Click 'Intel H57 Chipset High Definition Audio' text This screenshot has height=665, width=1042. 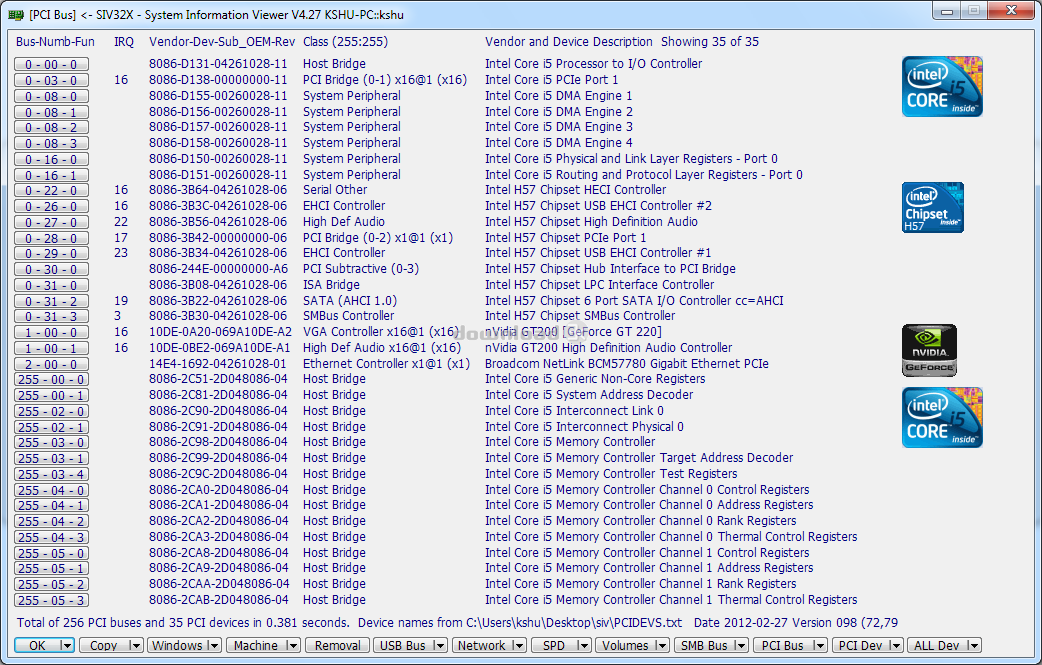[591, 222]
